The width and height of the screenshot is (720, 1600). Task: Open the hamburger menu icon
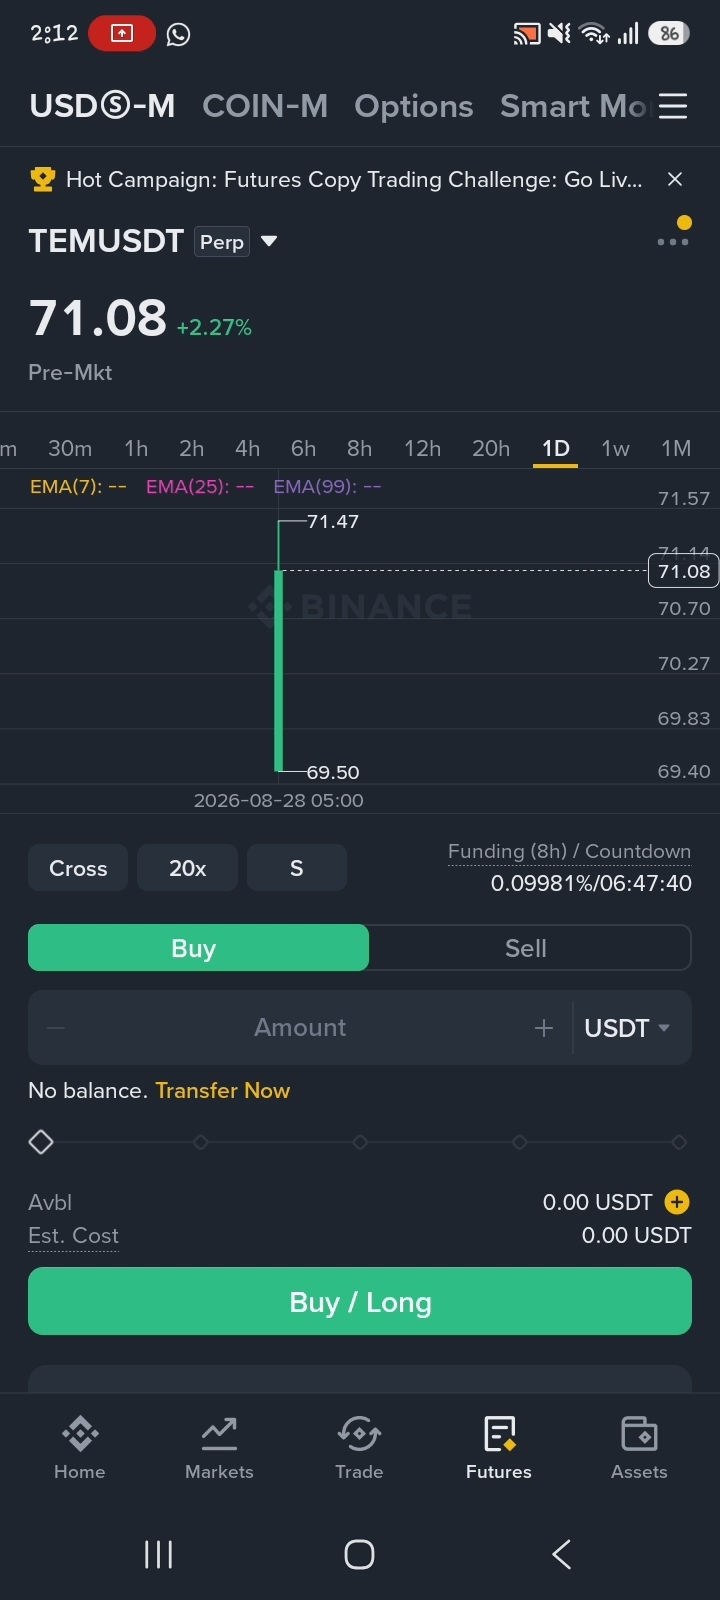pos(673,106)
